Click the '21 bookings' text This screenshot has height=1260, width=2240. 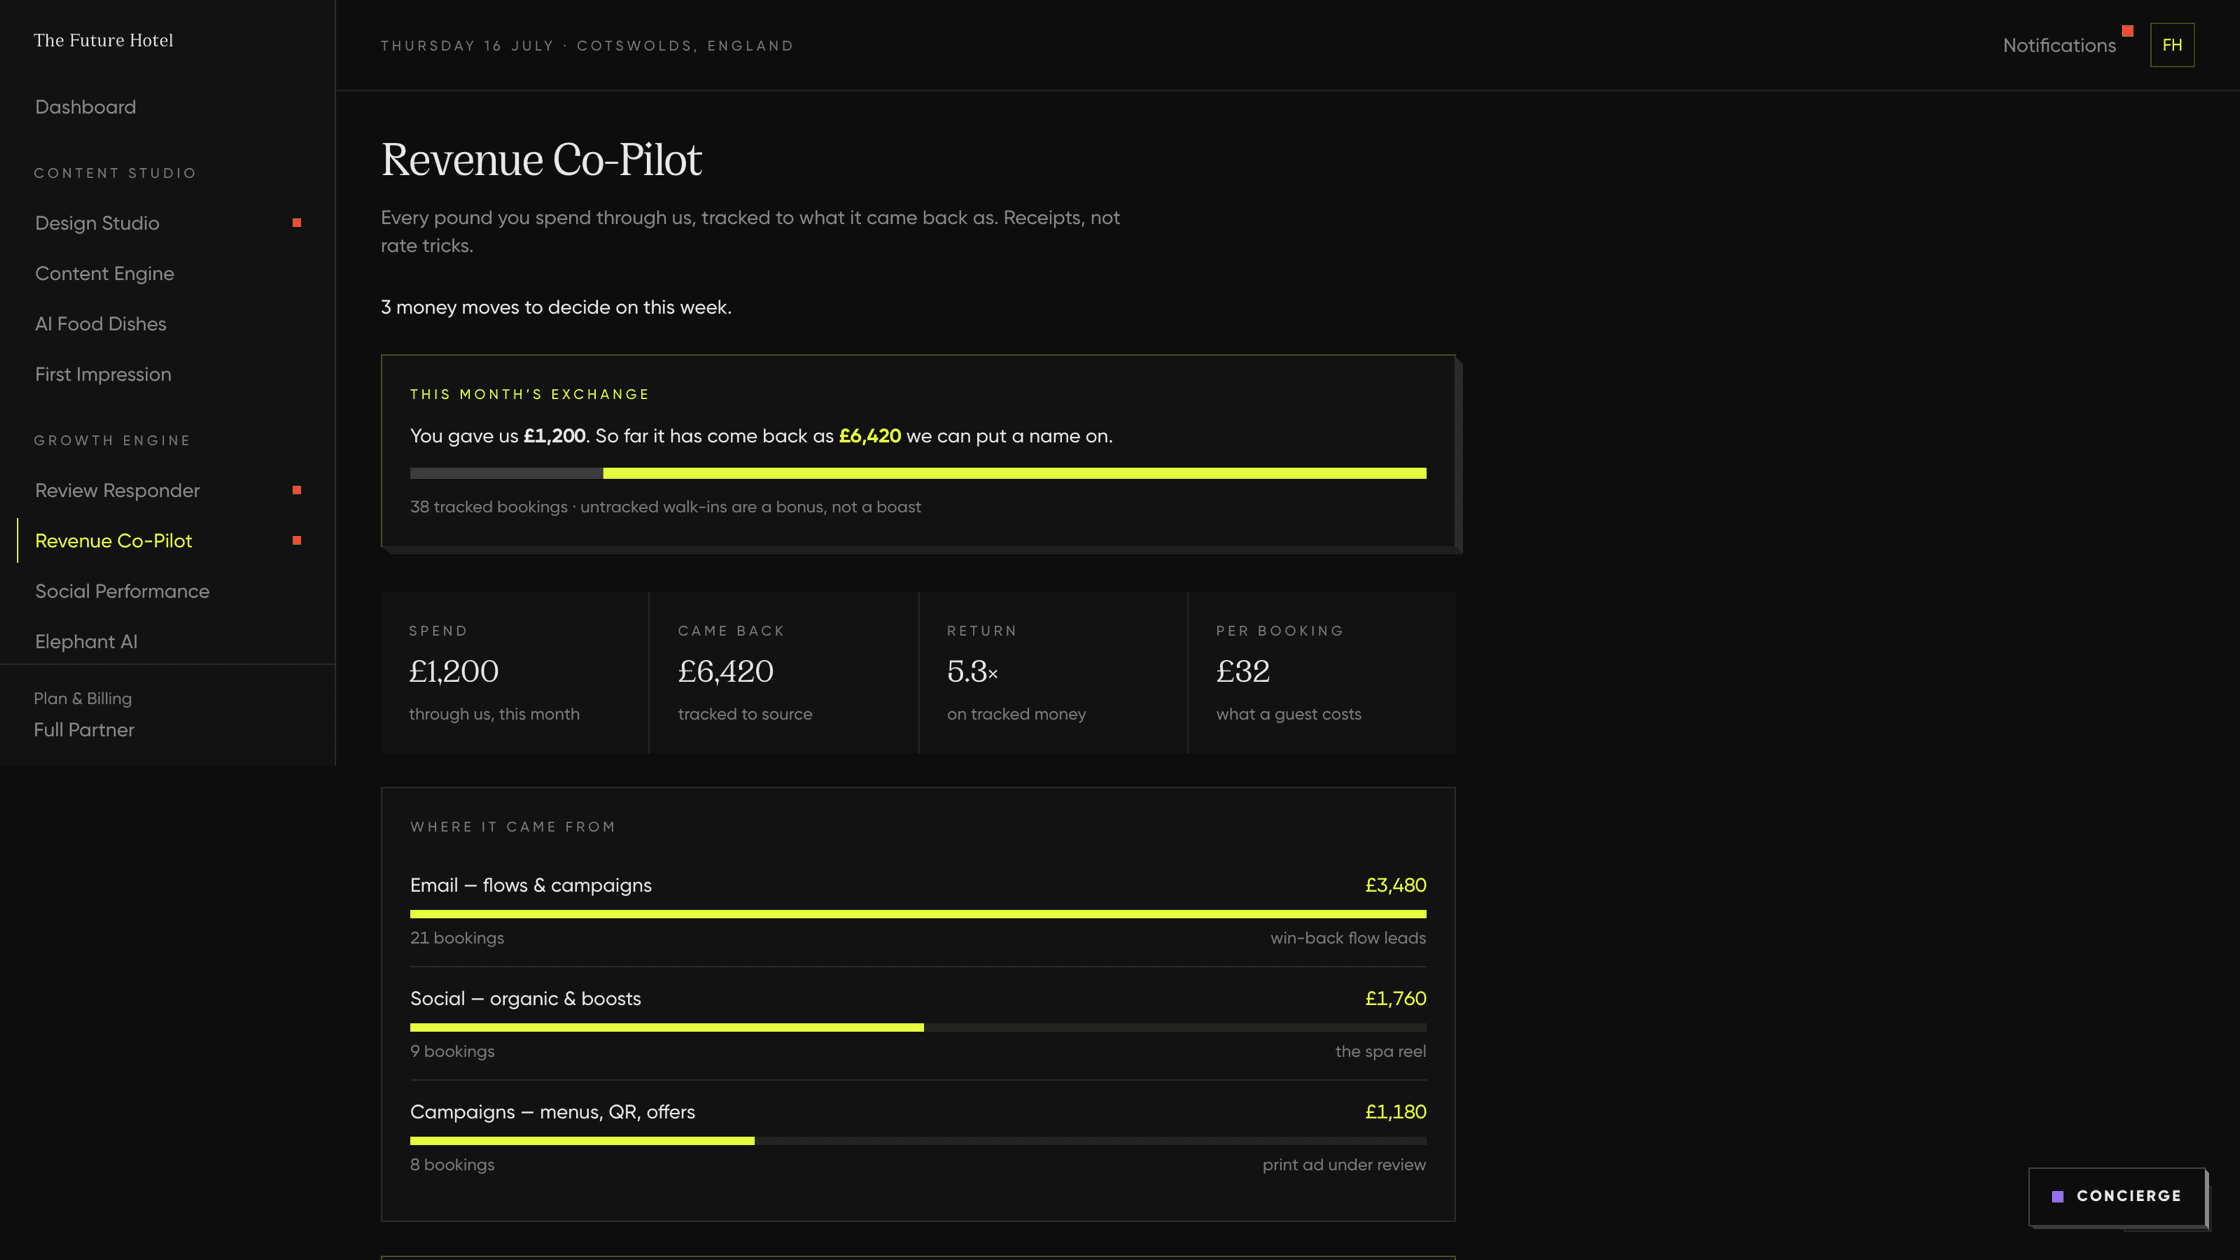pyautogui.click(x=457, y=938)
